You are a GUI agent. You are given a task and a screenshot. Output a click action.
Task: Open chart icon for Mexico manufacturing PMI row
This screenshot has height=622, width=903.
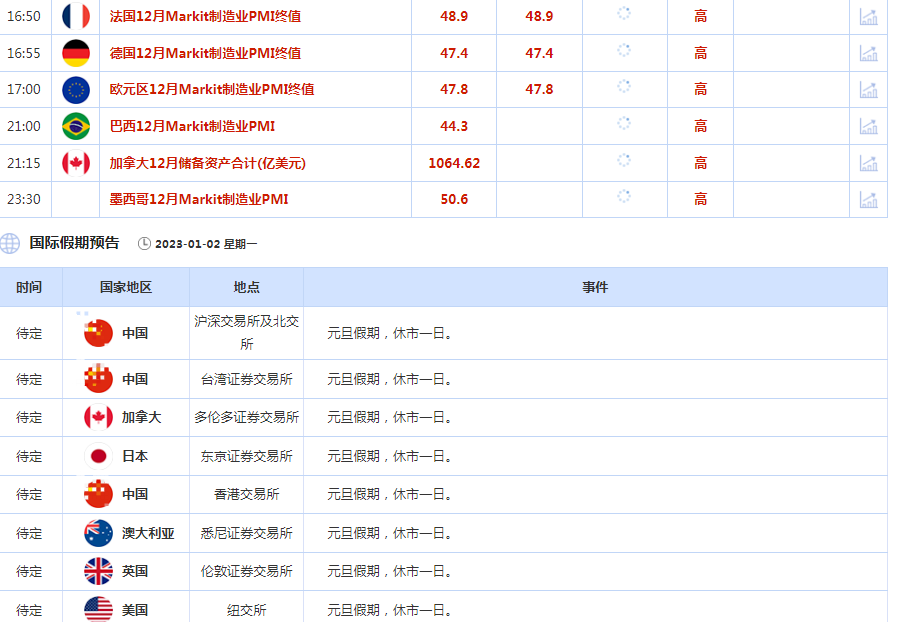pos(868,199)
